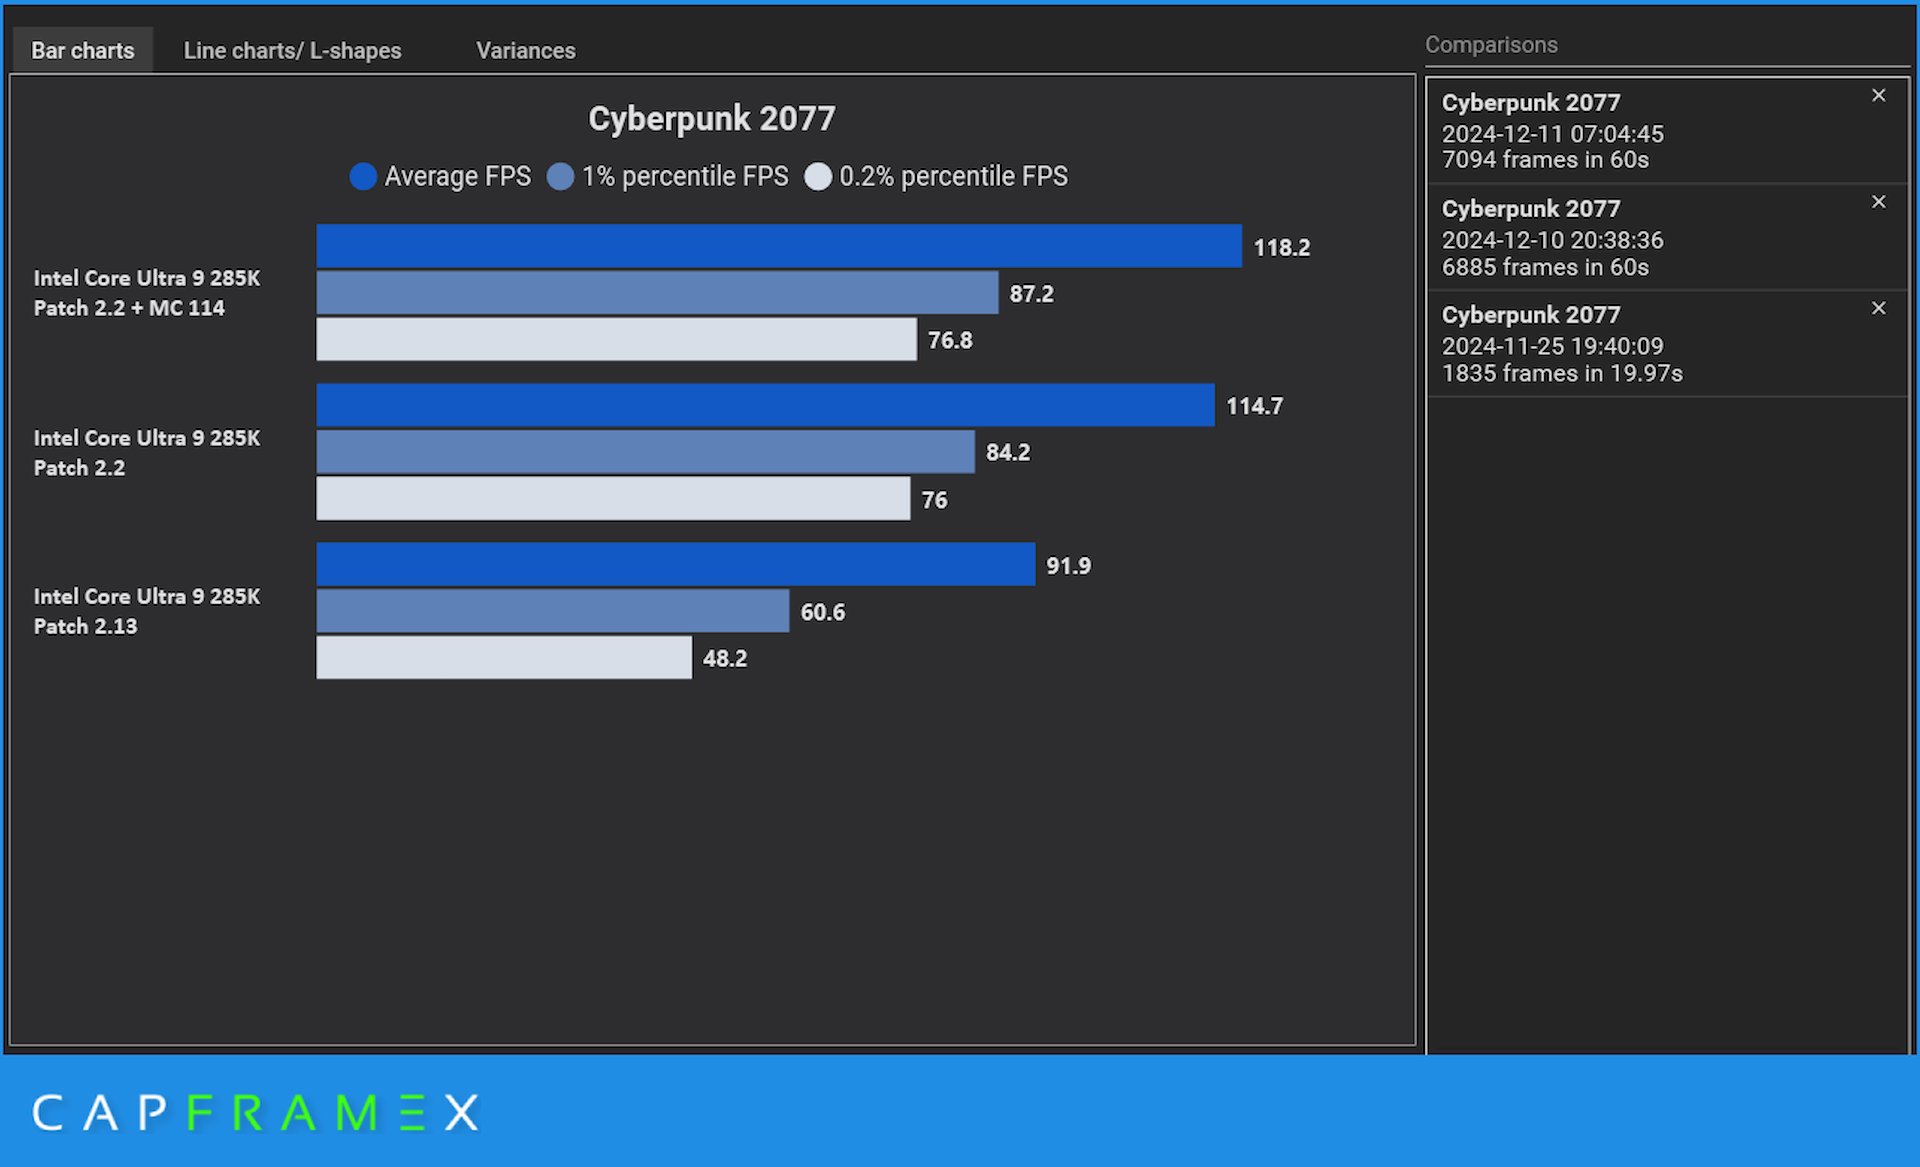Click the 118.2 average FPS bar
This screenshot has height=1167, width=1920.
(x=778, y=246)
